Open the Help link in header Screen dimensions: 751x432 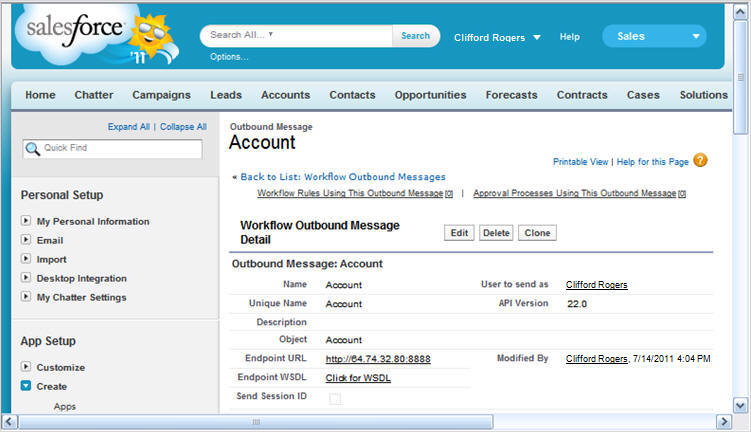pos(569,36)
